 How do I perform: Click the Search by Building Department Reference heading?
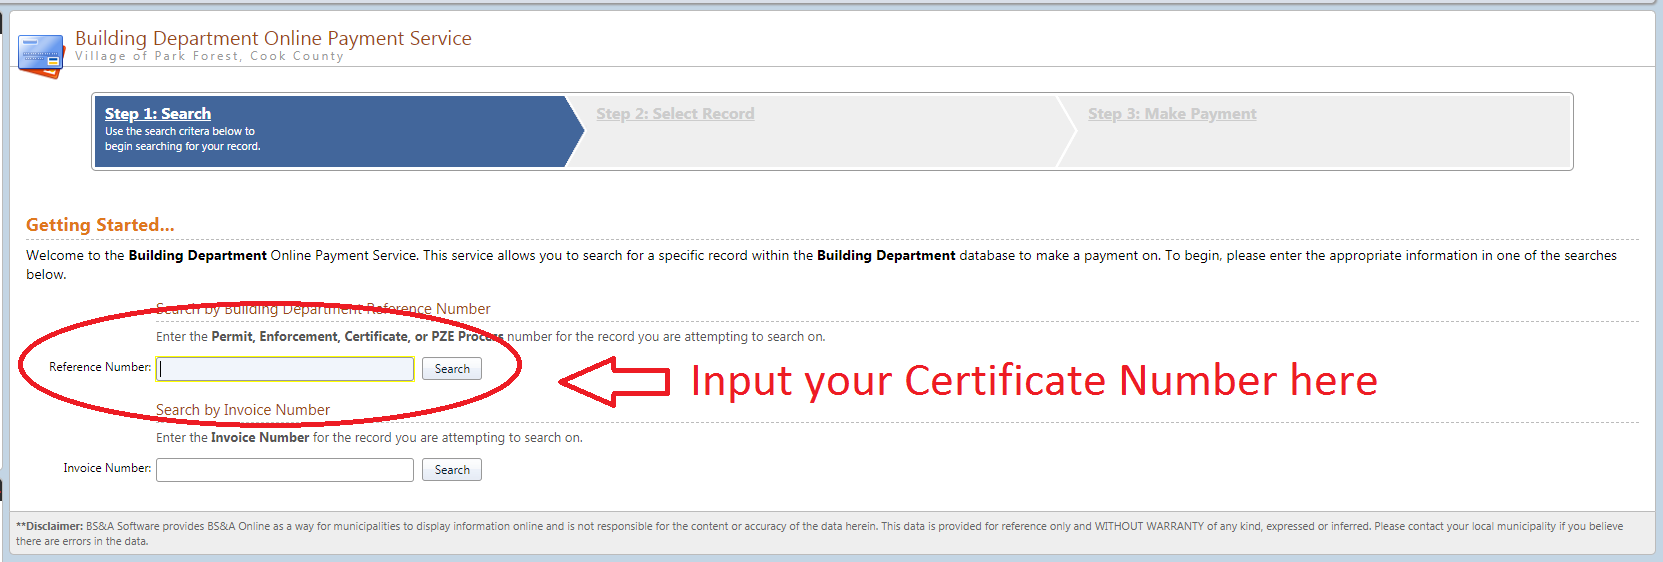point(323,309)
